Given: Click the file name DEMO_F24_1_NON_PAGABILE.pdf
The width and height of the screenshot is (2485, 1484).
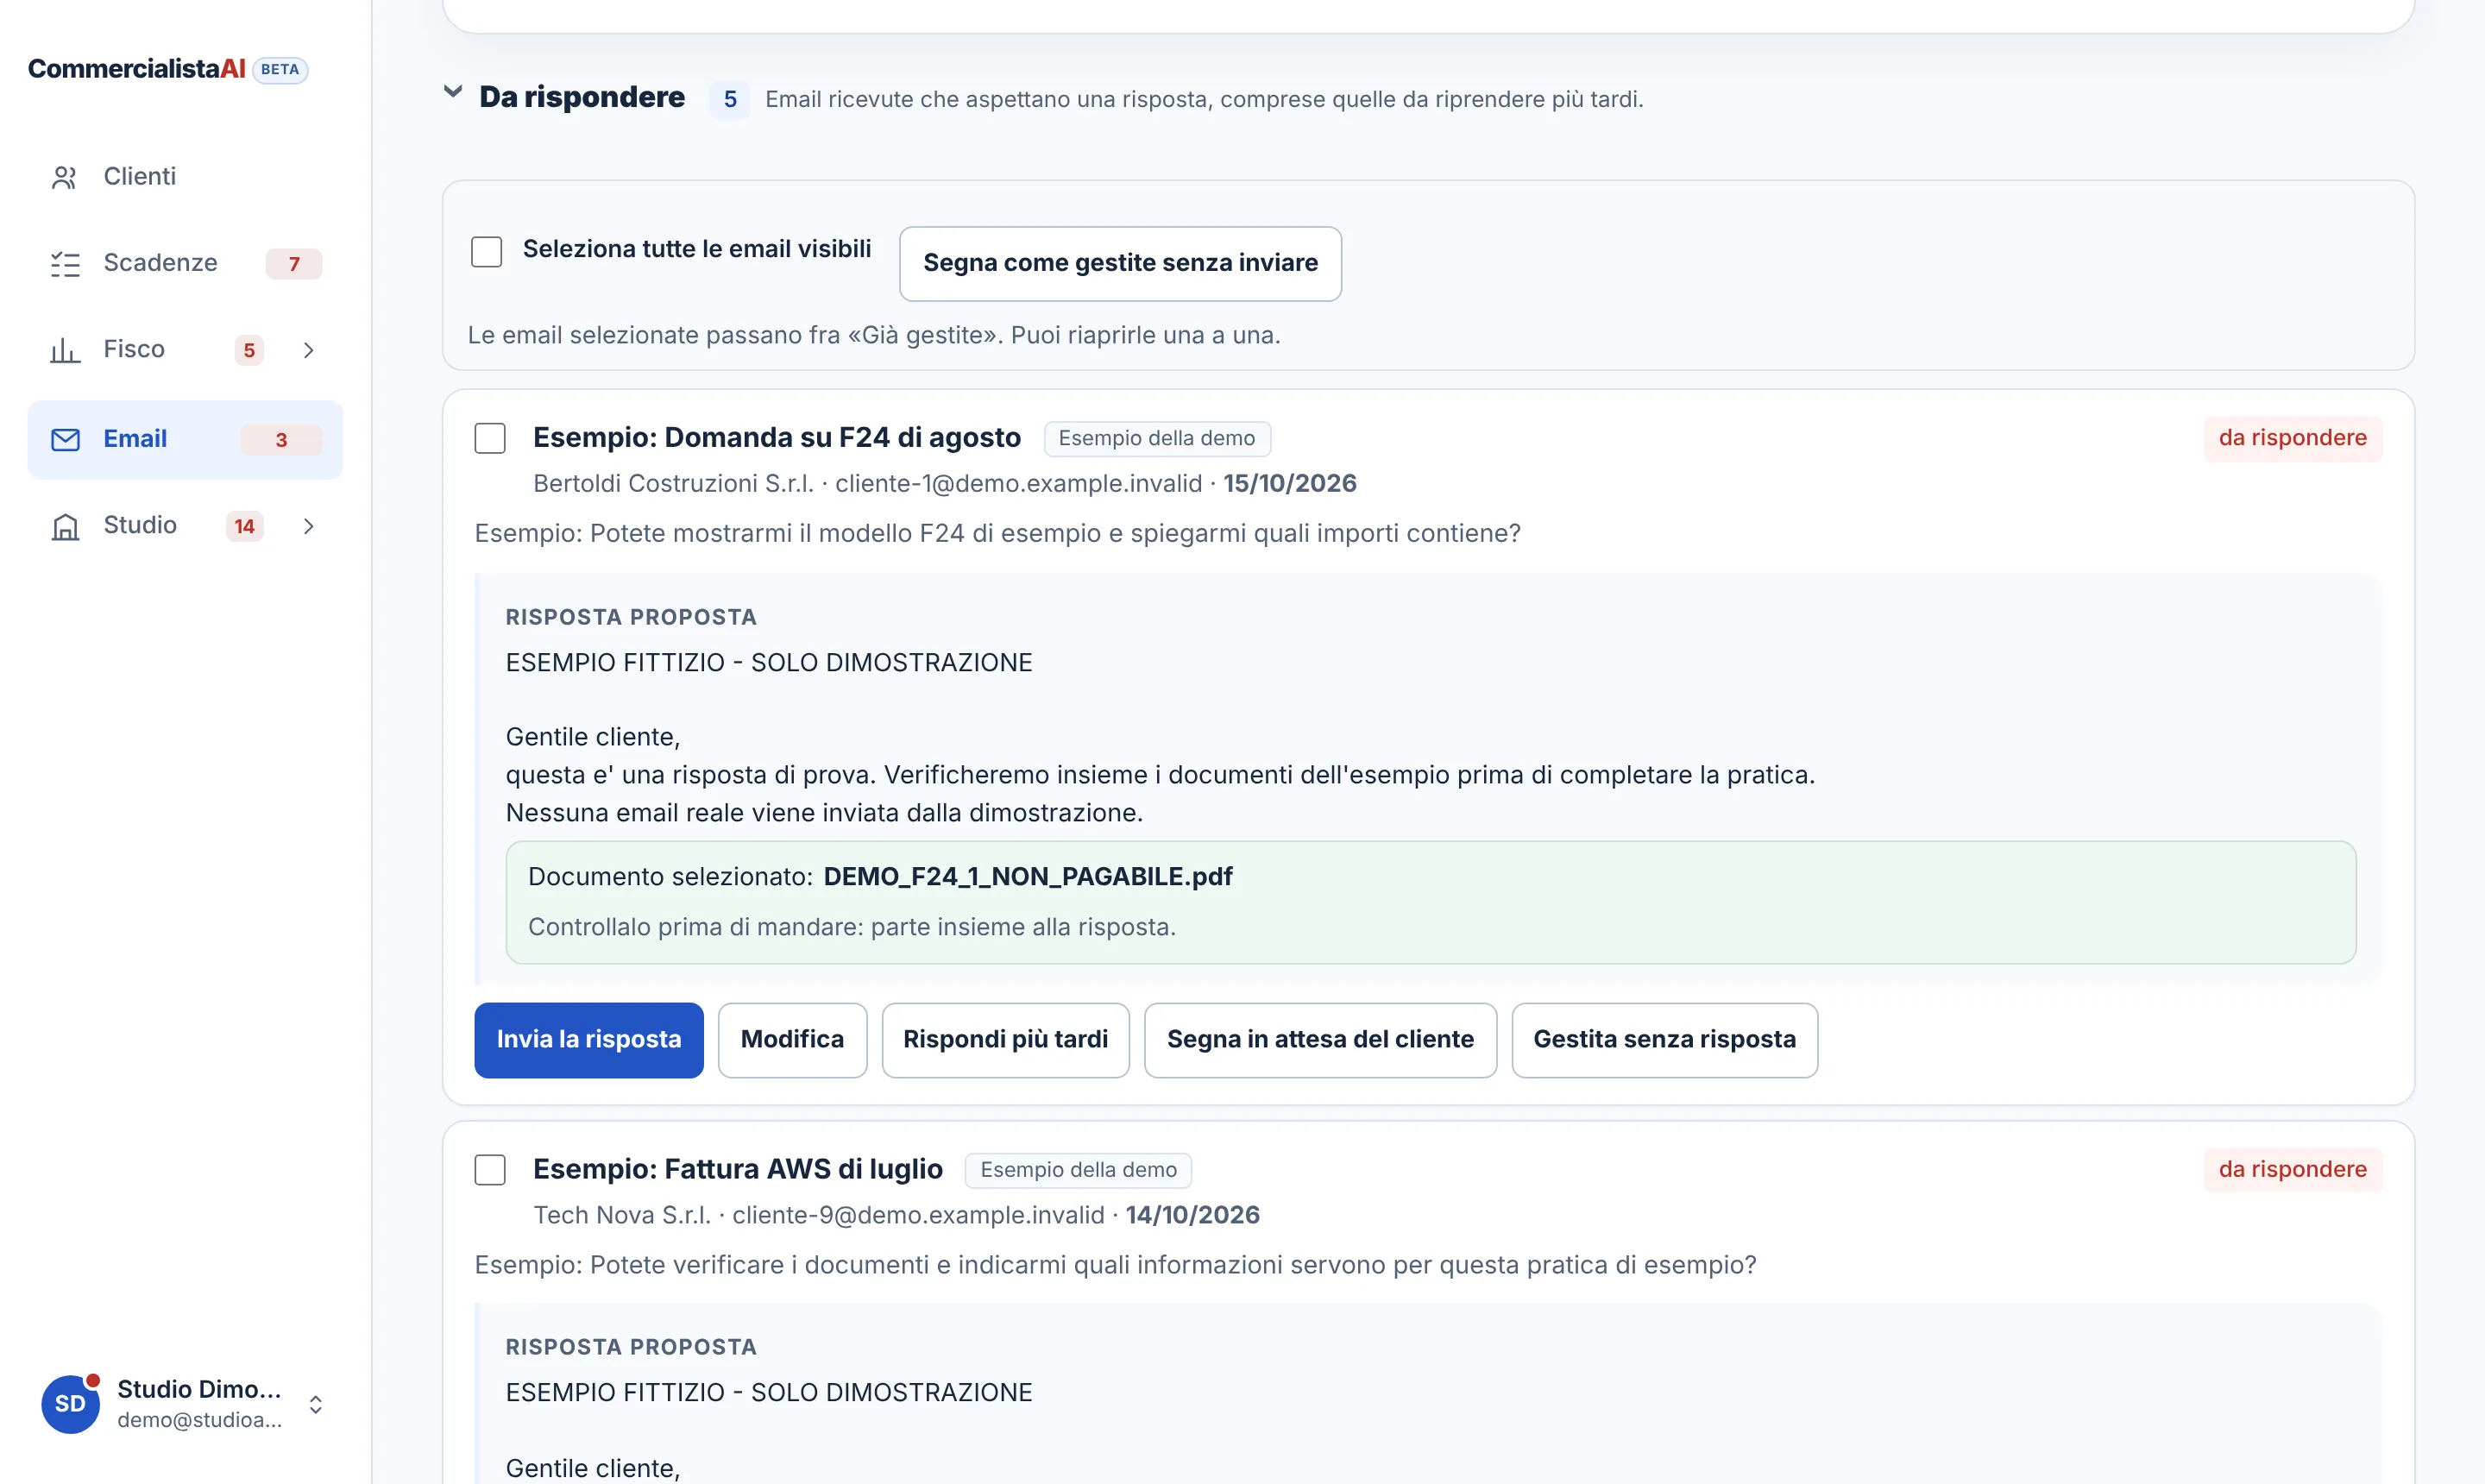Looking at the screenshot, I should (1028, 876).
